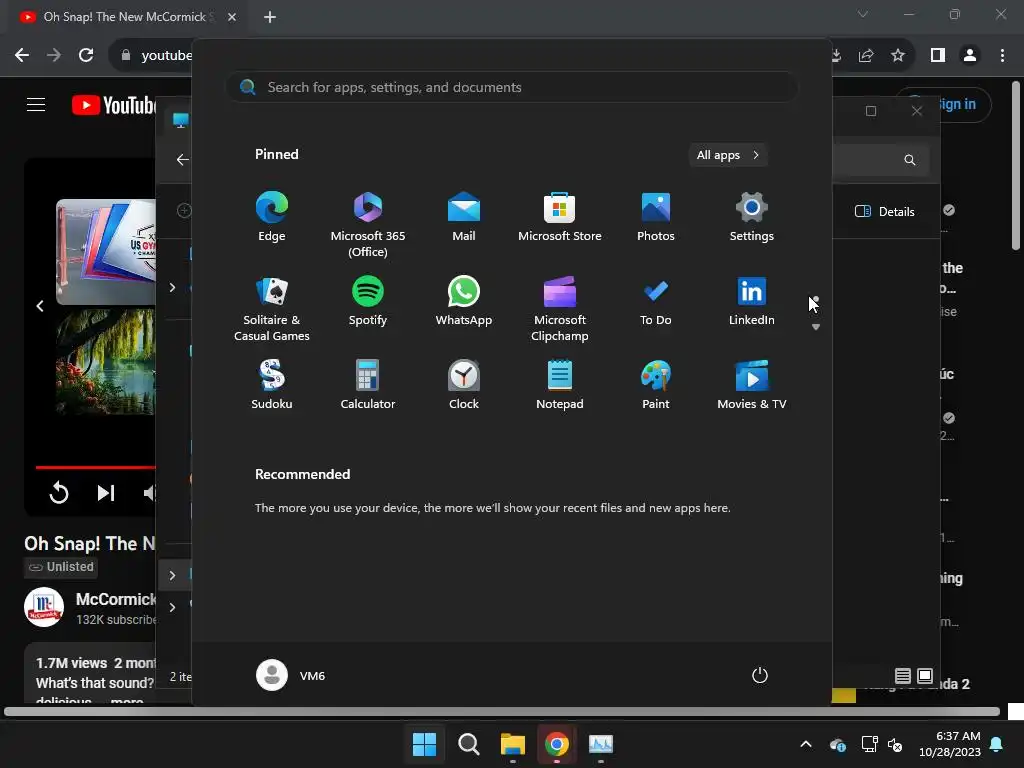Go to next page of pinned apps
Viewport: 1024px width, 768px height.
point(816,327)
